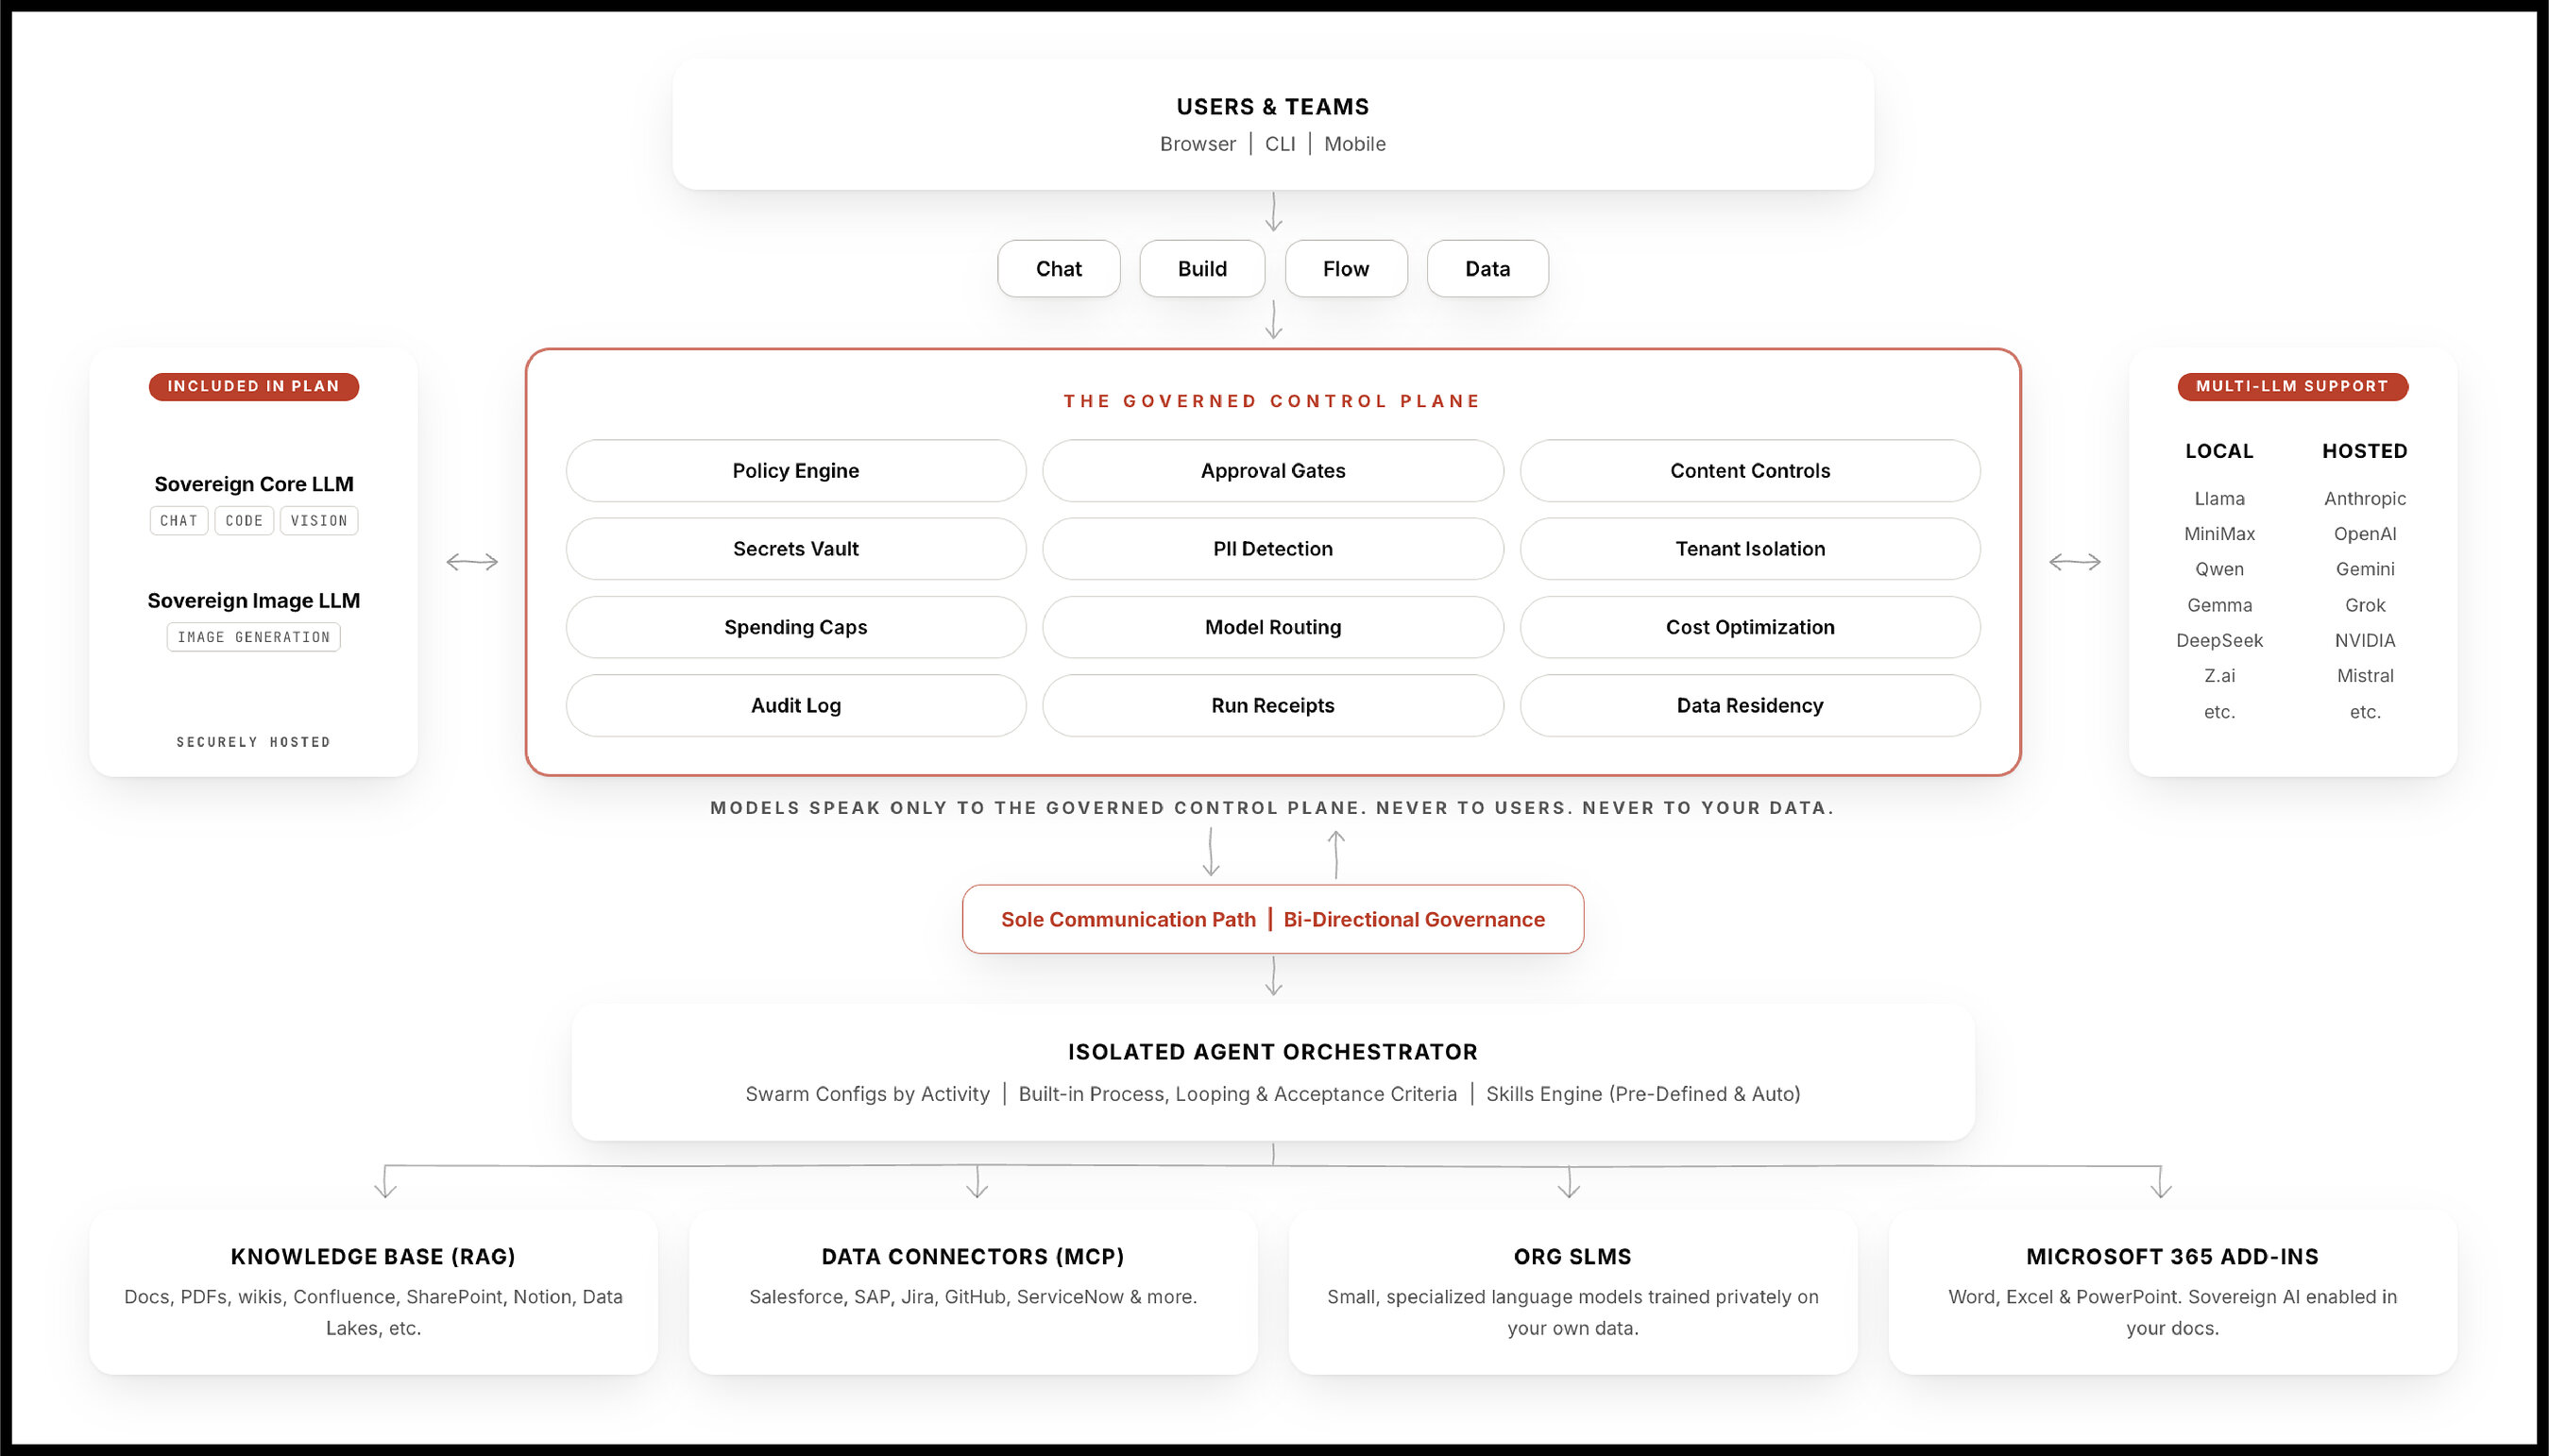Click MiniMax in the Local list
2549x1456 pixels.
(x=2219, y=534)
